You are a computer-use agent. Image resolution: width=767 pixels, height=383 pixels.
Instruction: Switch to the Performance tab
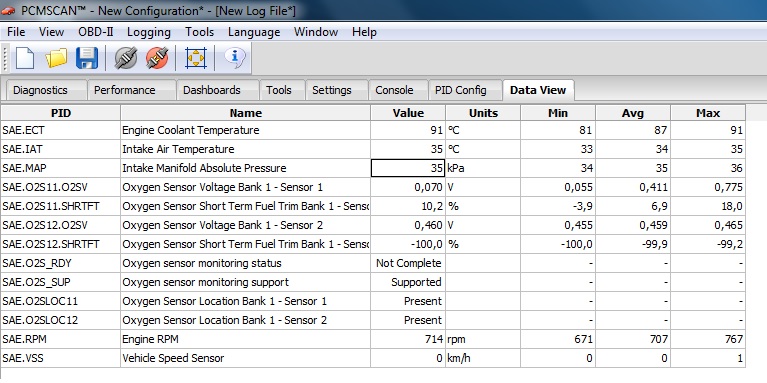(x=132, y=90)
